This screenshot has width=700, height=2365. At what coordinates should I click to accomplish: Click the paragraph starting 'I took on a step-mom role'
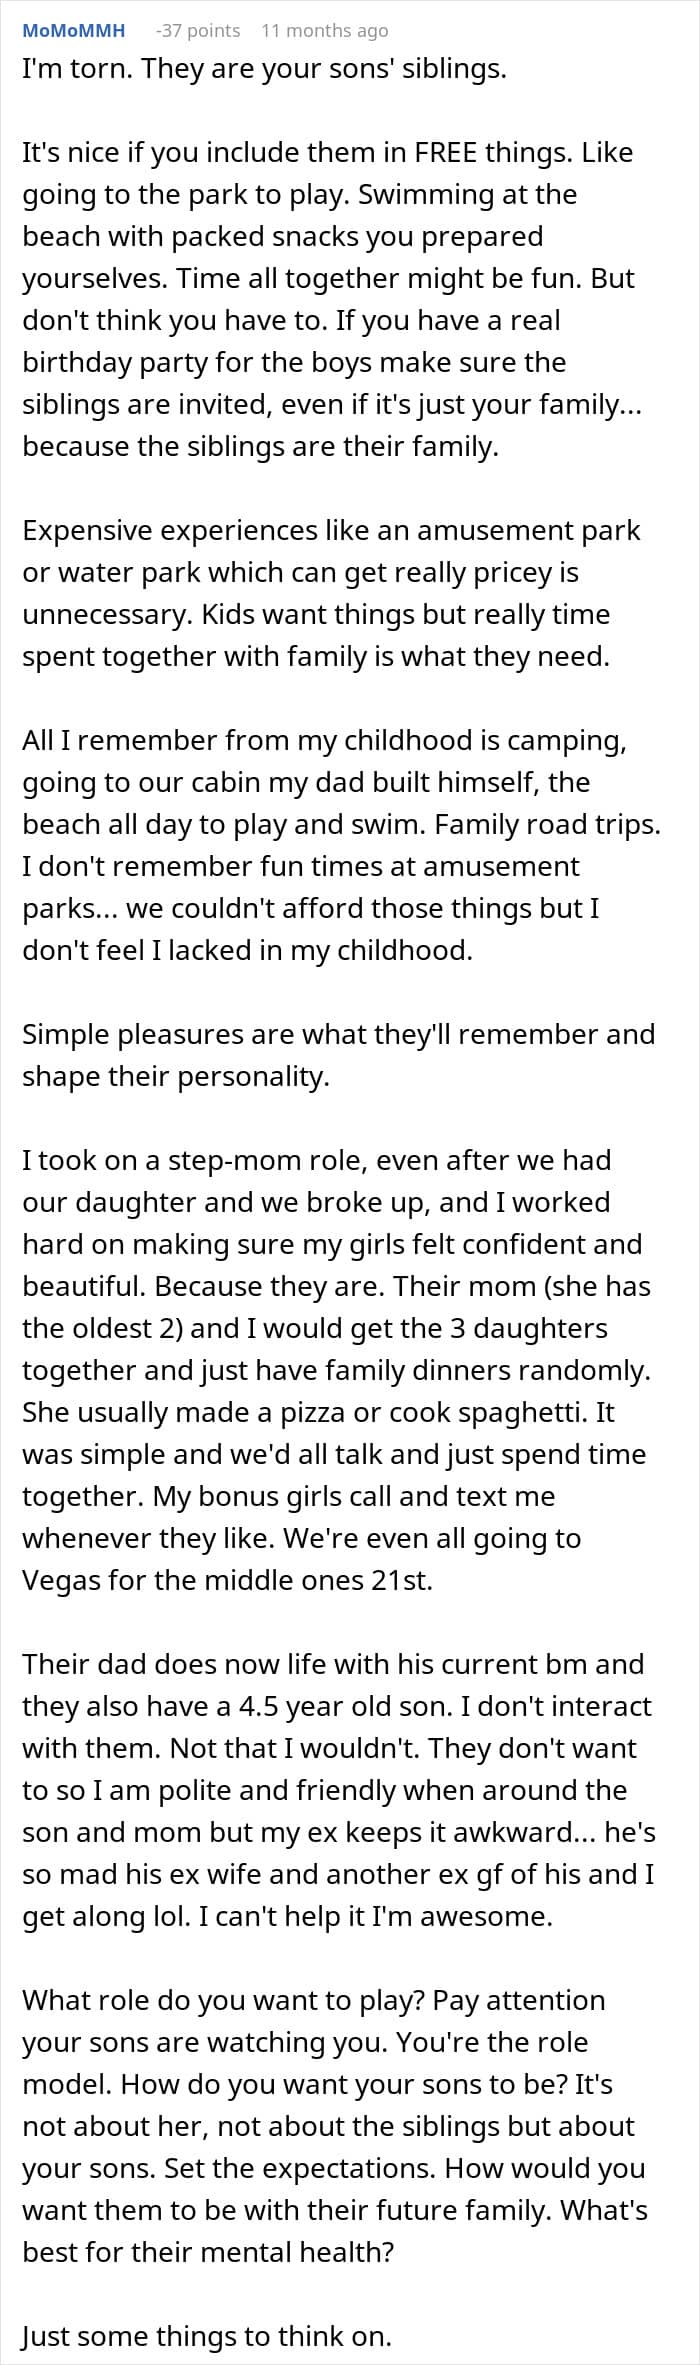click(x=337, y=1370)
